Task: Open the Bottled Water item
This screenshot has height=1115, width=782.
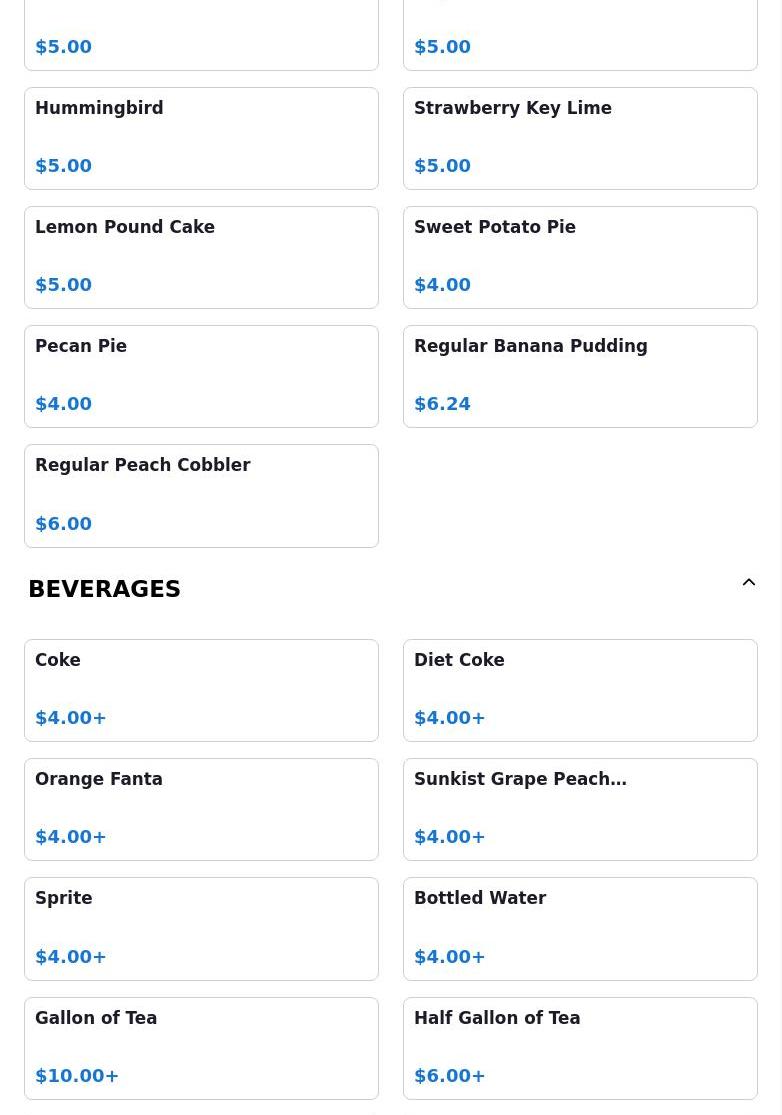Action: coord(580,929)
